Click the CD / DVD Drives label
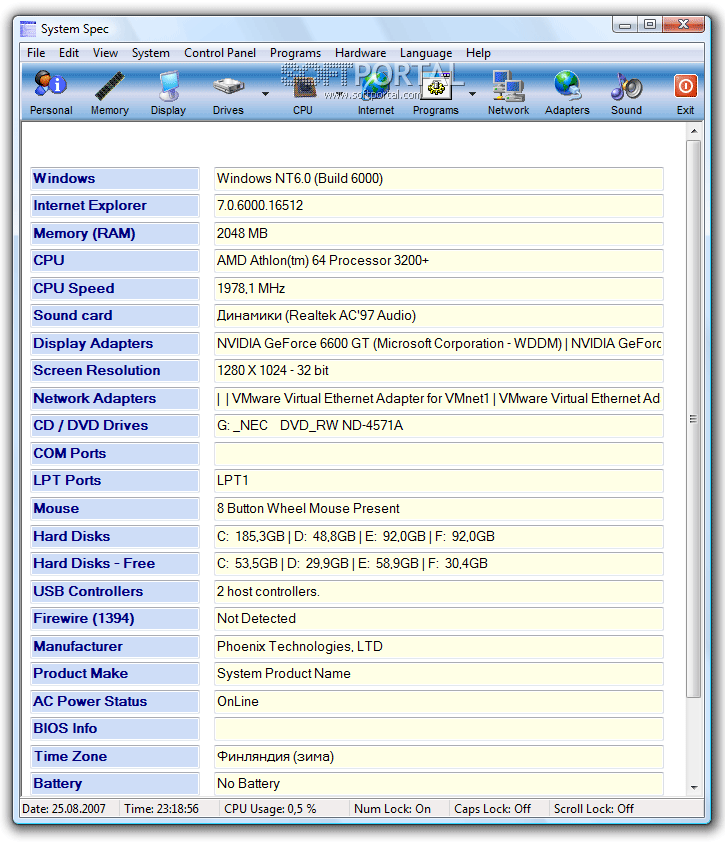This screenshot has height=842, width=725. click(x=115, y=425)
